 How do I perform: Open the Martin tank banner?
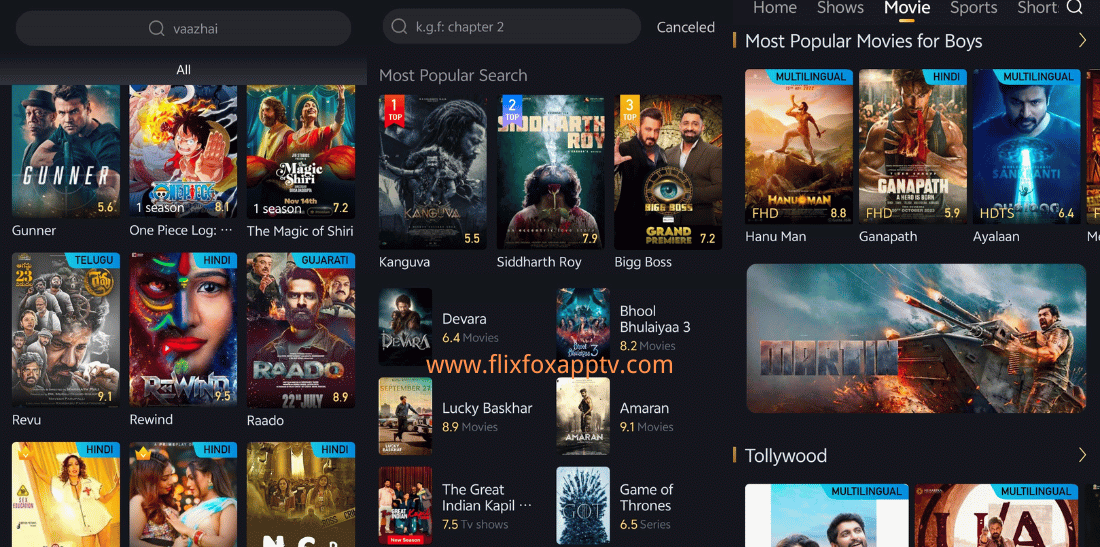point(916,338)
